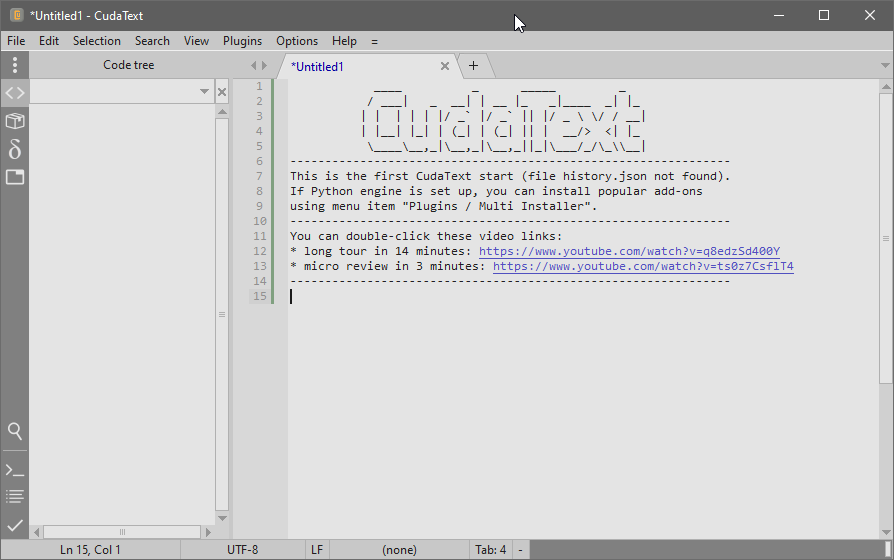Choose lexer via (none) status field
This screenshot has width=894, height=560.
pyautogui.click(x=399, y=550)
